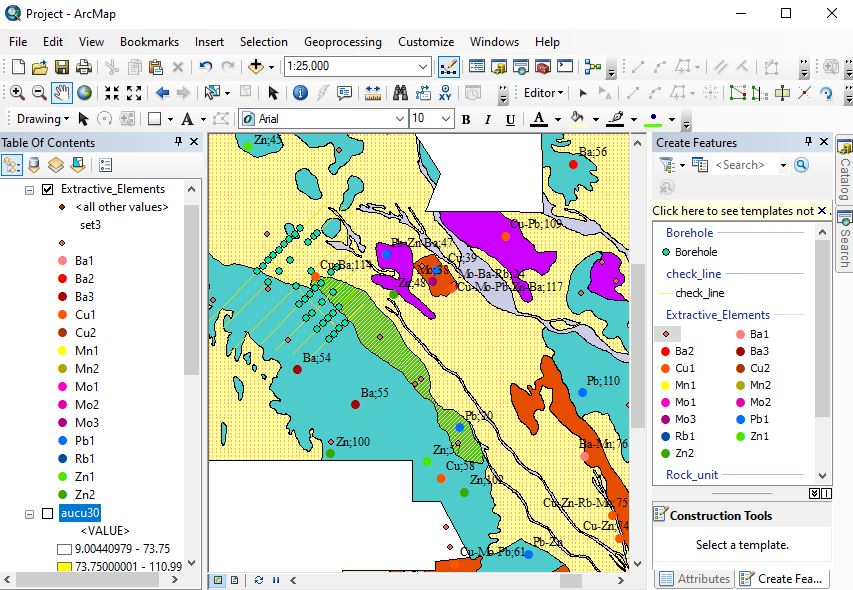
Task: Select the Borehole feature template
Action: pos(690,252)
